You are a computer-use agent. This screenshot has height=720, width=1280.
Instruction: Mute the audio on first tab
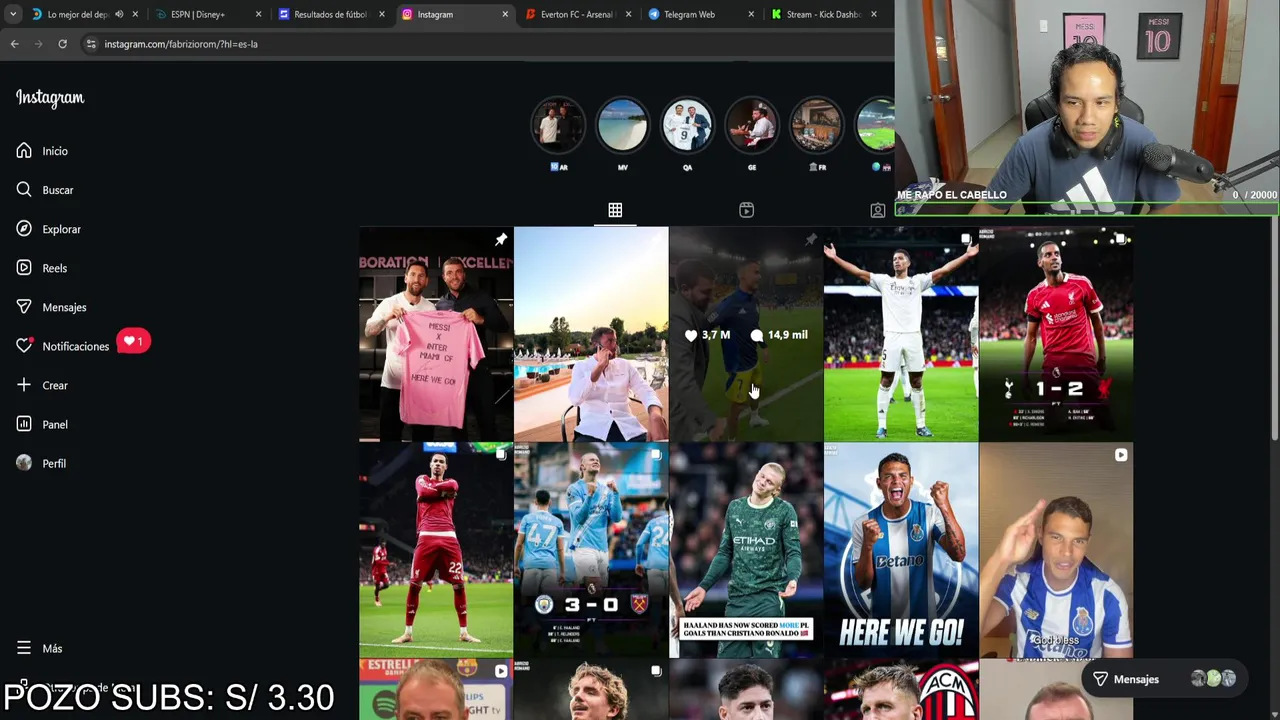[119, 14]
